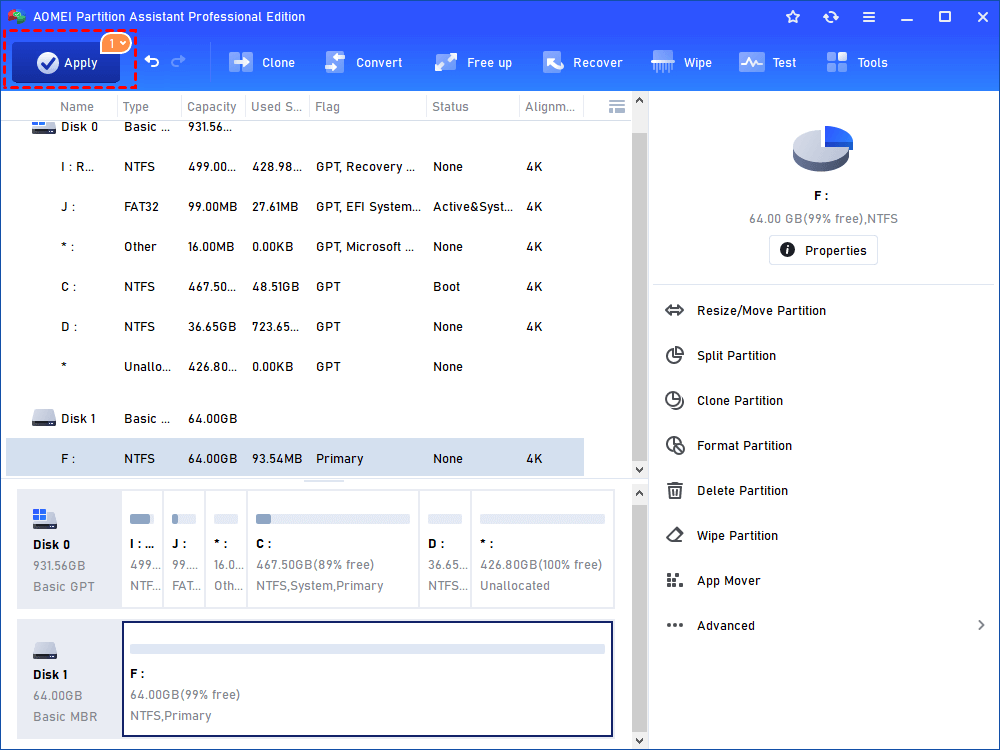Click Disk 0 icon in disk map
The width and height of the screenshot is (1000, 750).
pos(45,519)
